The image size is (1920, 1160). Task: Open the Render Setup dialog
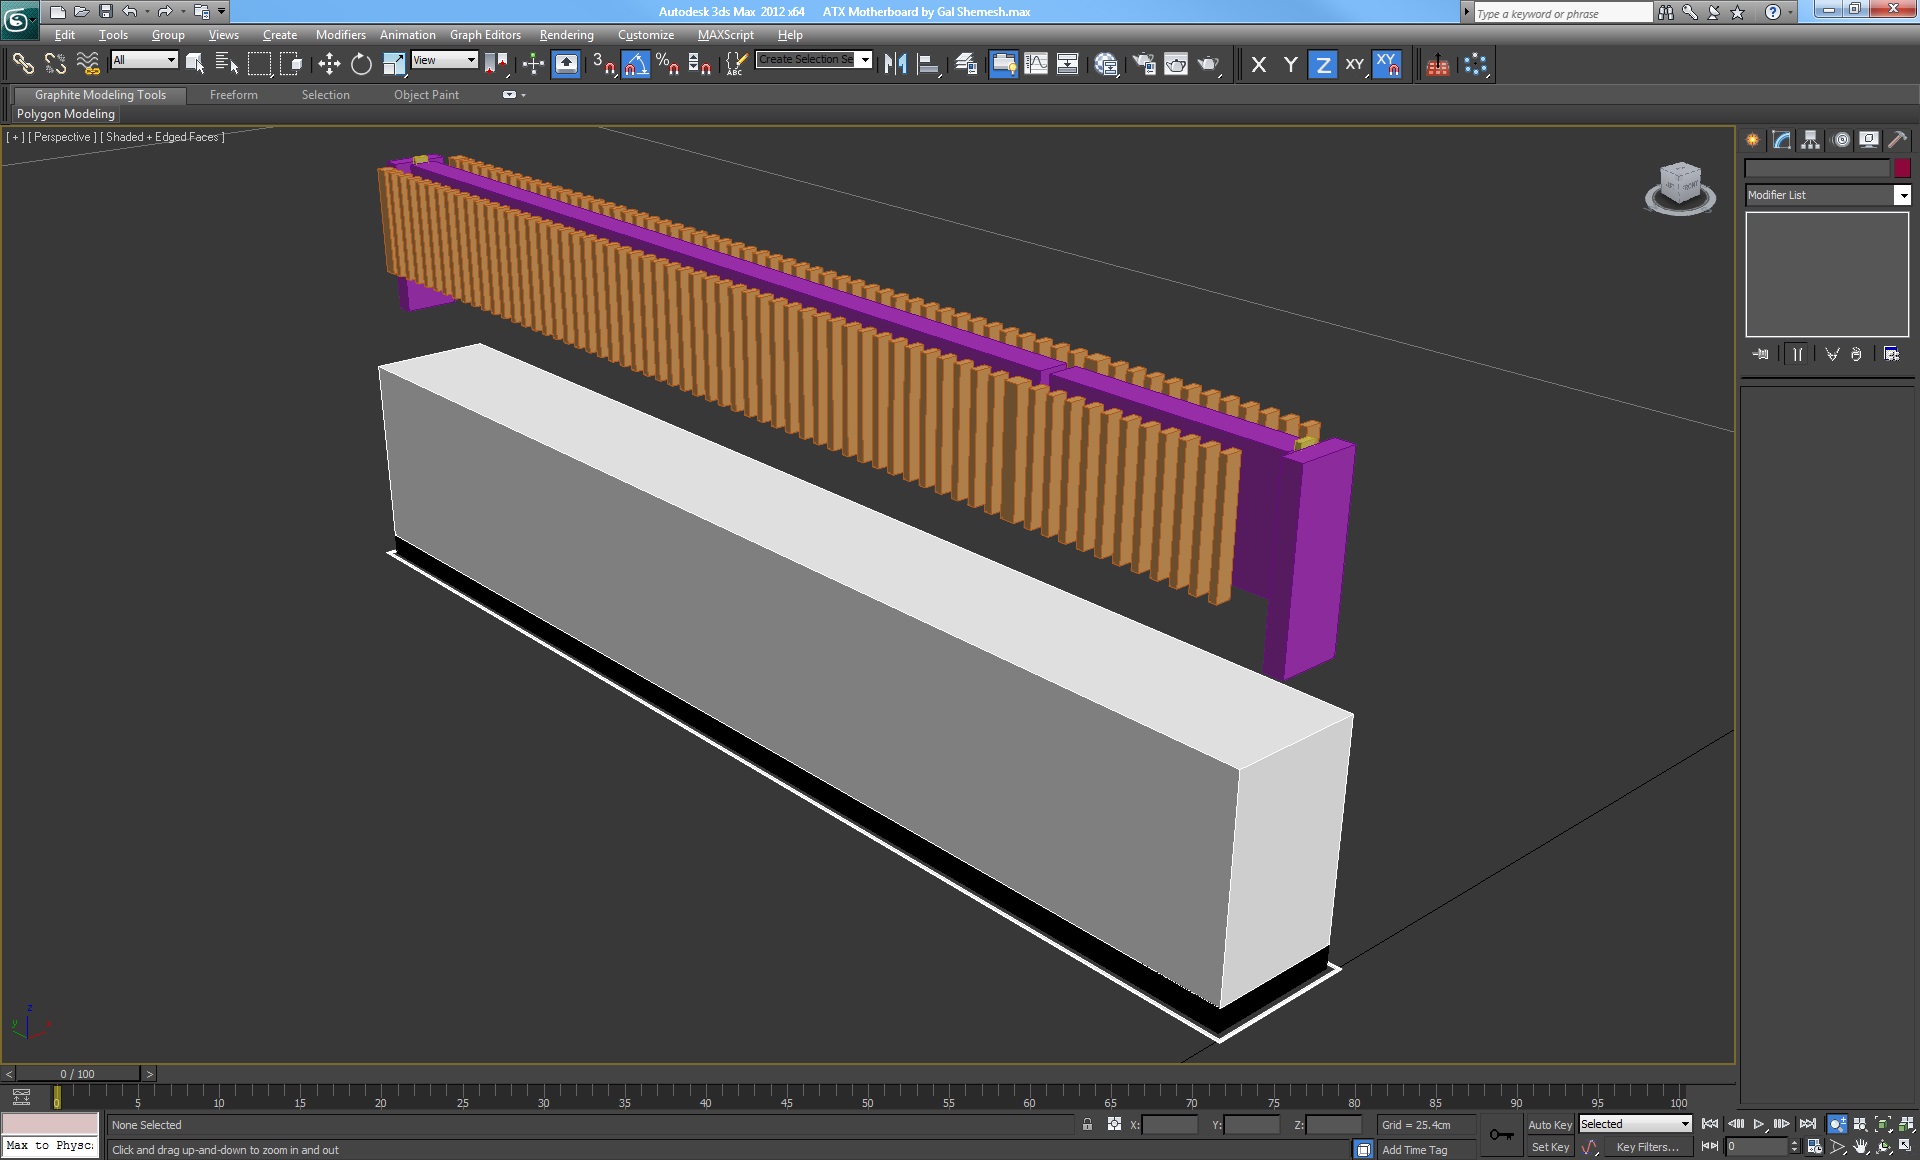(x=1144, y=64)
